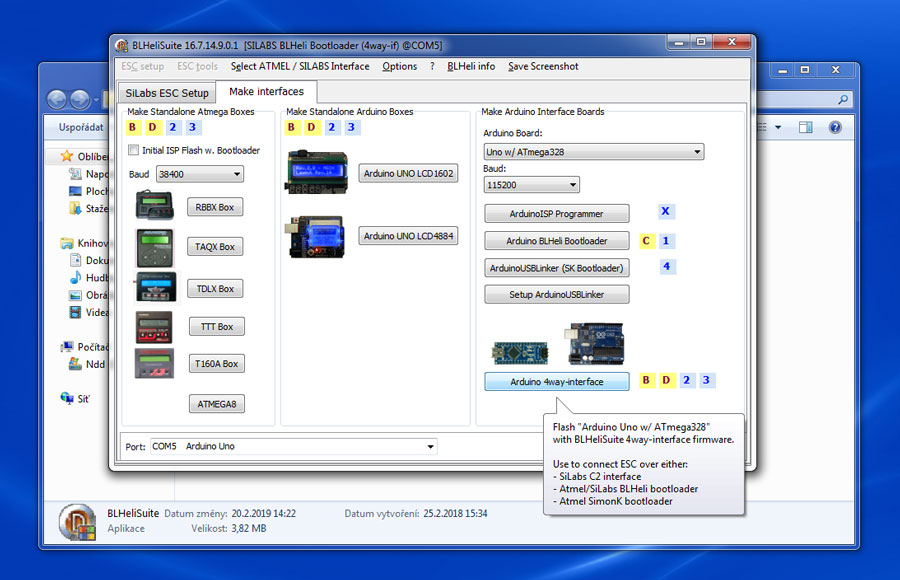
Task: Click the T160A Box button
Action: point(216,364)
